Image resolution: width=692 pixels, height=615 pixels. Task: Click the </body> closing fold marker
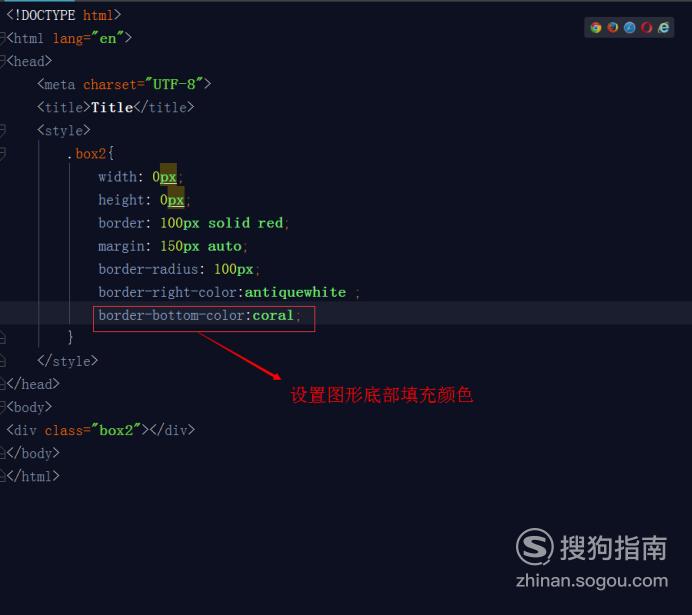3,453
